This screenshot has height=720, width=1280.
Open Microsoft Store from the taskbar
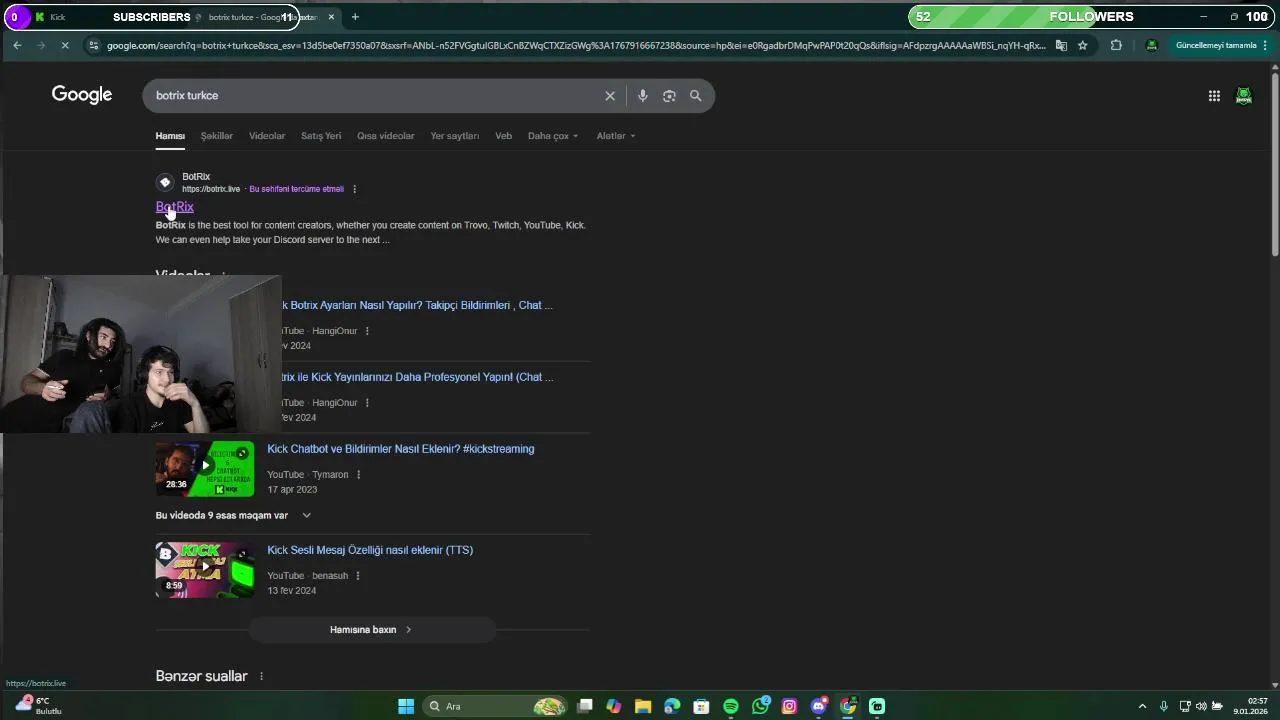click(x=701, y=706)
